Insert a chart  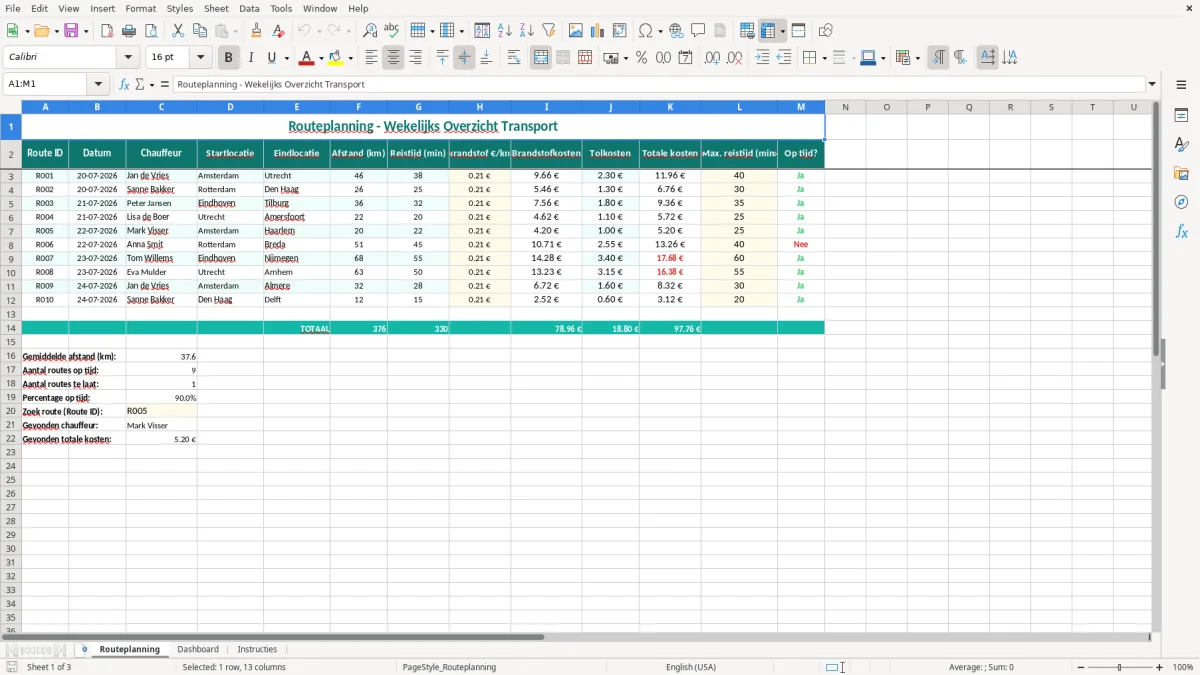point(598,31)
